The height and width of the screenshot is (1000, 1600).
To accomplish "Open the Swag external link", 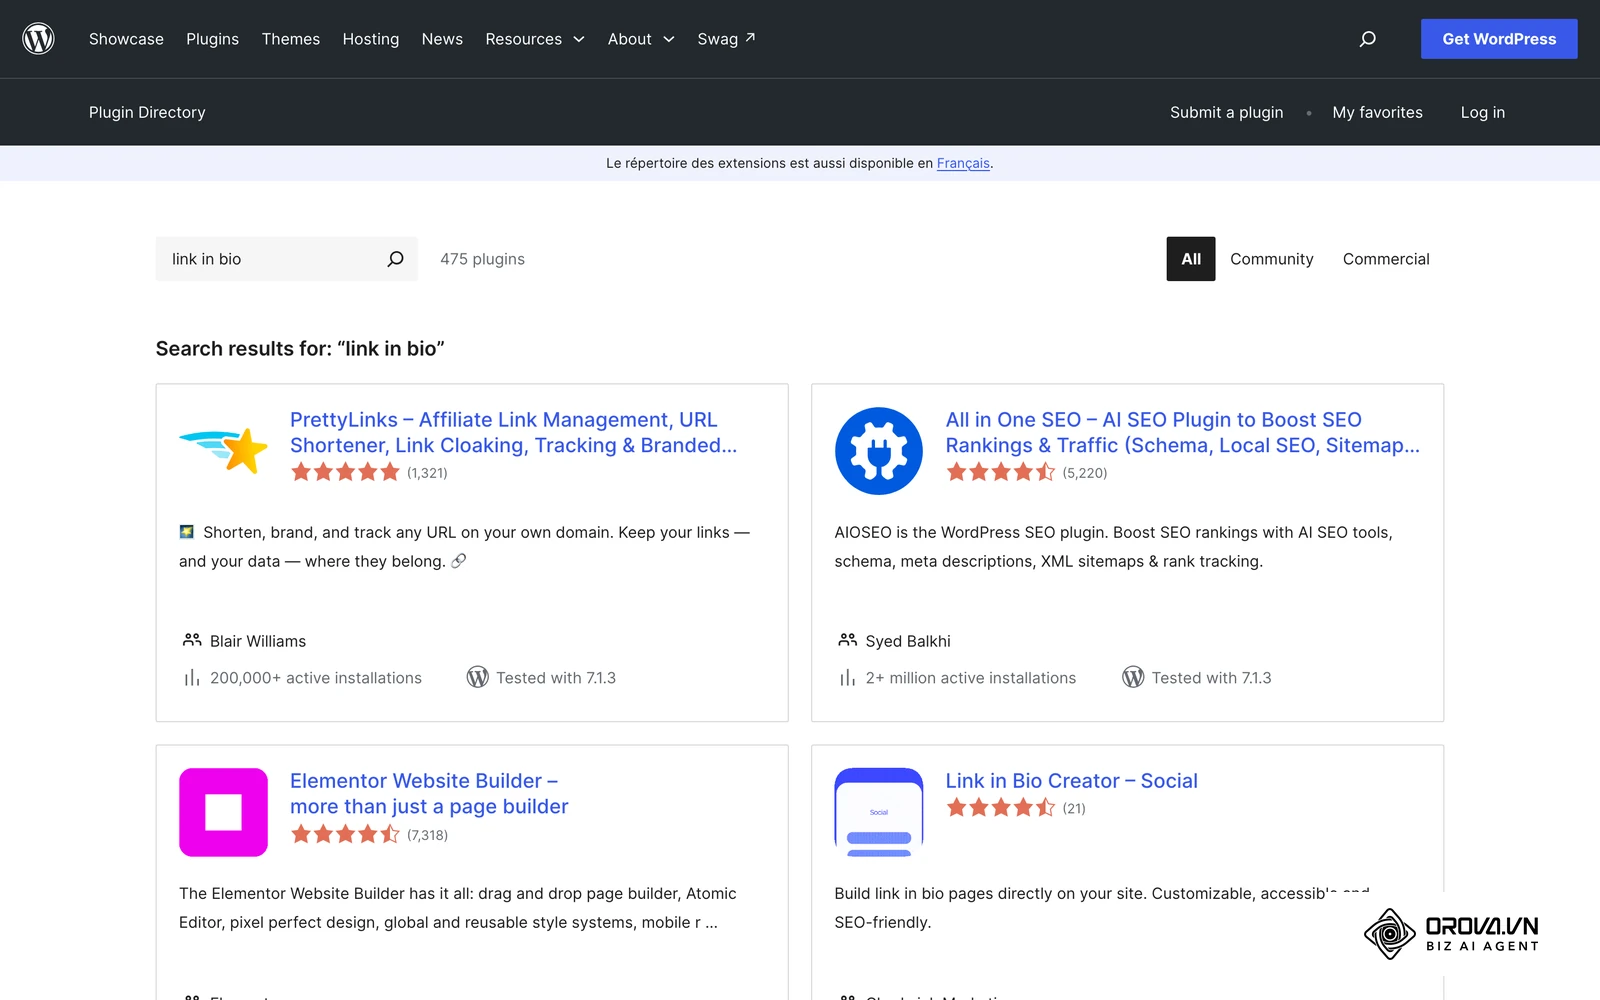I will (726, 39).
